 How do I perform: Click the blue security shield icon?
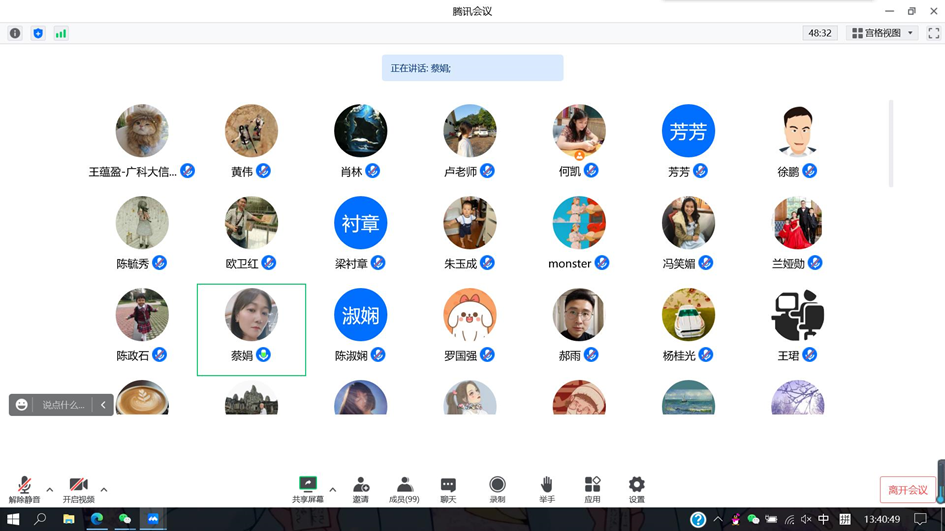[38, 33]
